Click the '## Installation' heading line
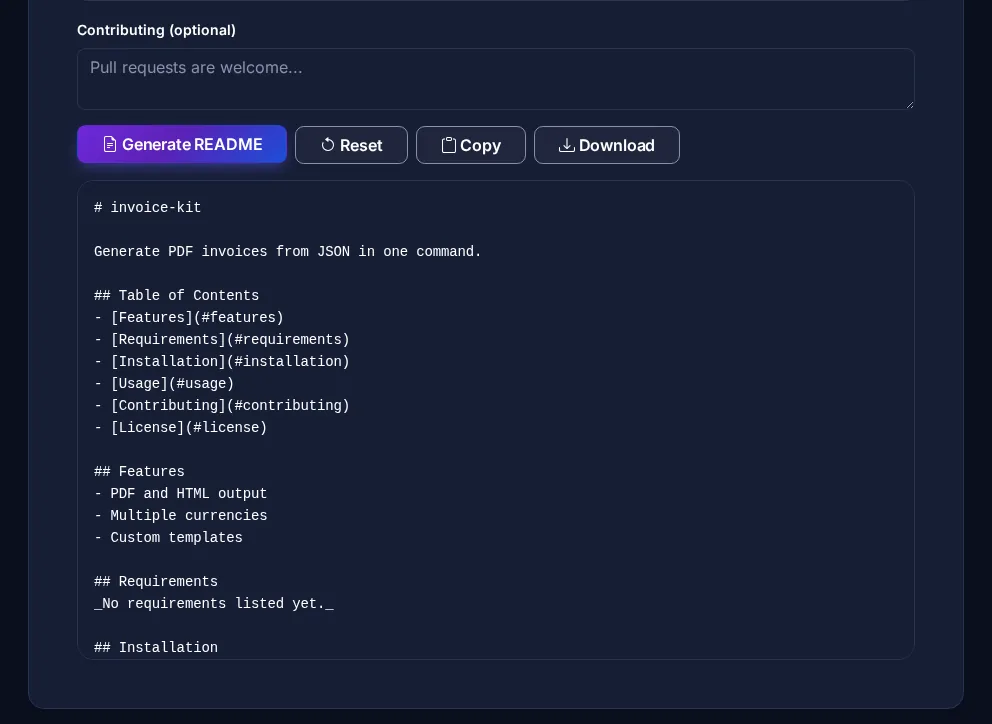992x724 pixels. coord(156,647)
